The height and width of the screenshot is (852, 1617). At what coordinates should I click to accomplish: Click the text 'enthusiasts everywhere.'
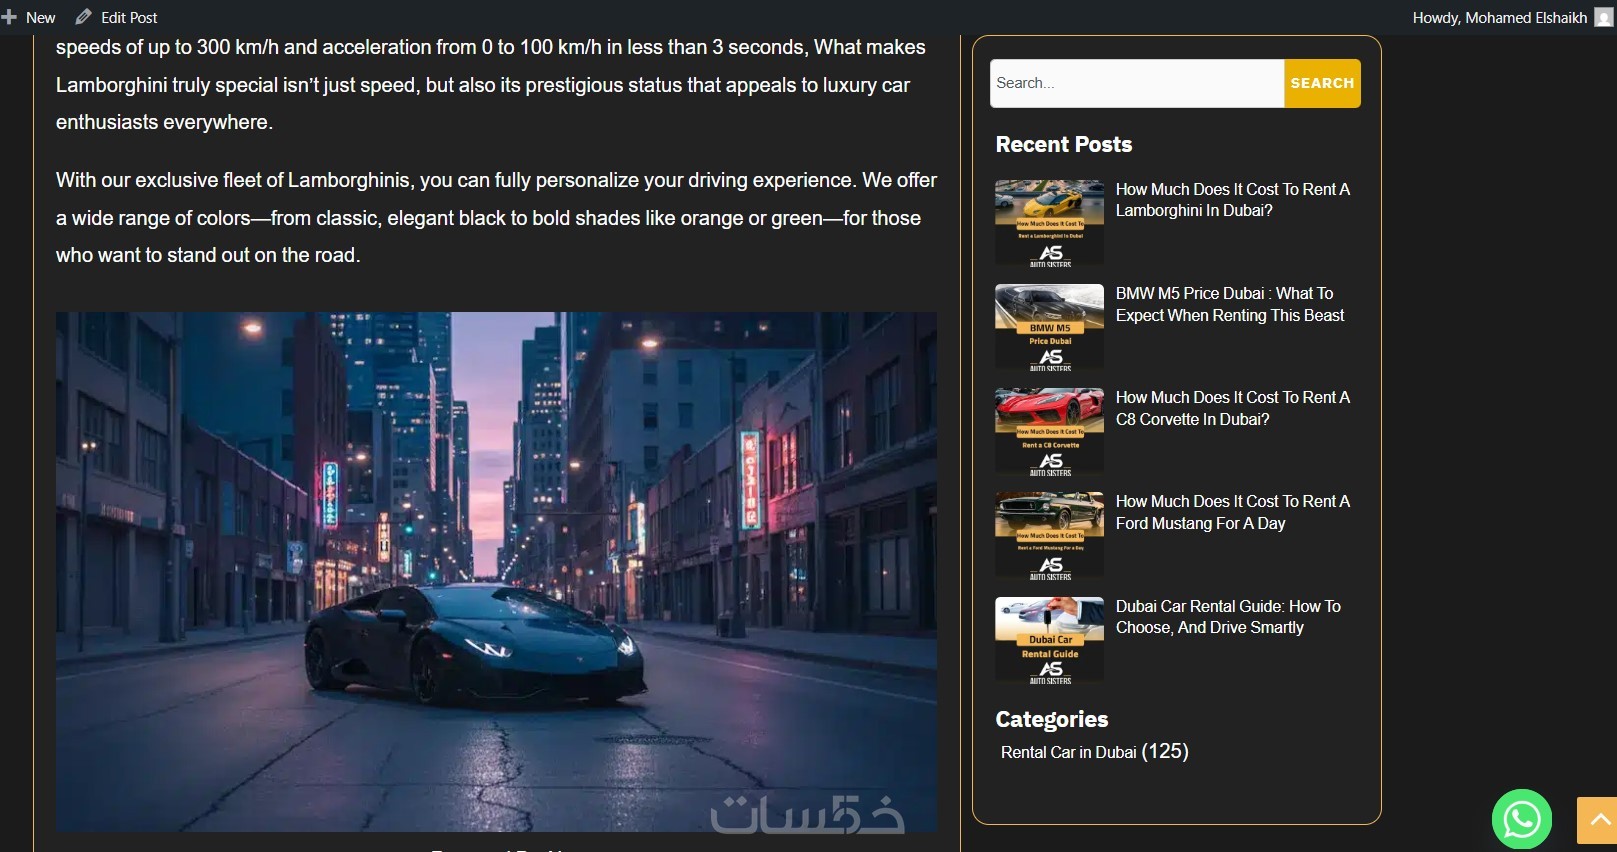tap(164, 122)
